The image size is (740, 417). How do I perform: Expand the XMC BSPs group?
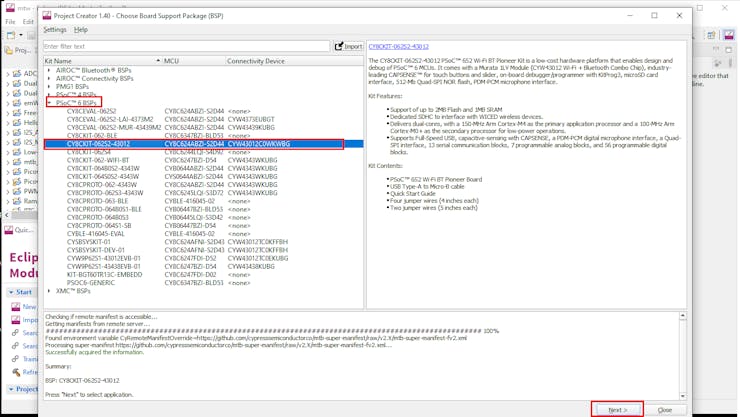coord(49,291)
